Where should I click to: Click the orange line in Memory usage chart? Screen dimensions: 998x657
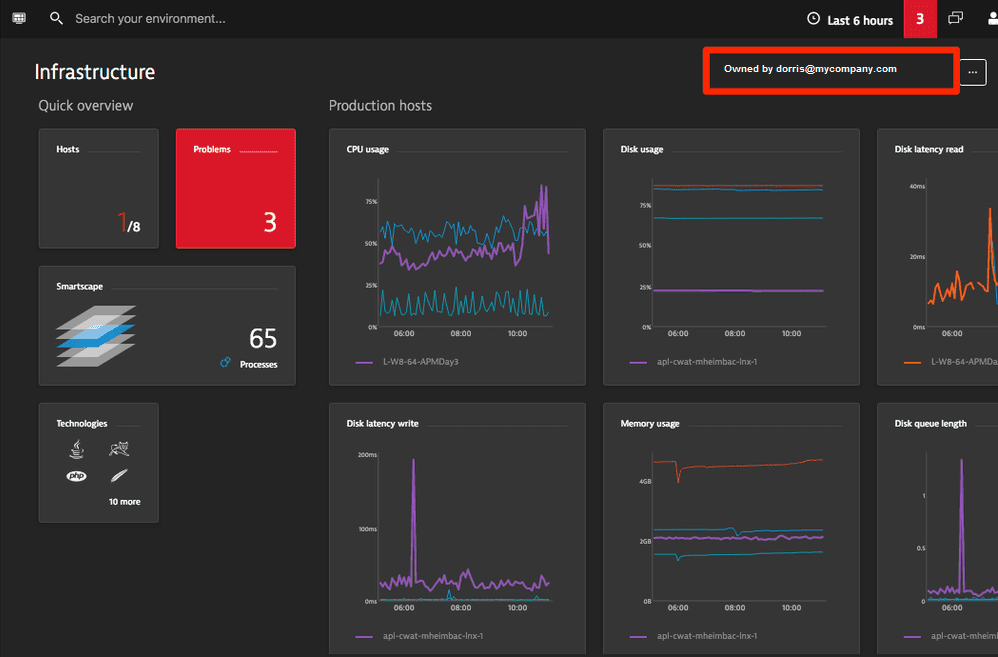click(x=738, y=466)
